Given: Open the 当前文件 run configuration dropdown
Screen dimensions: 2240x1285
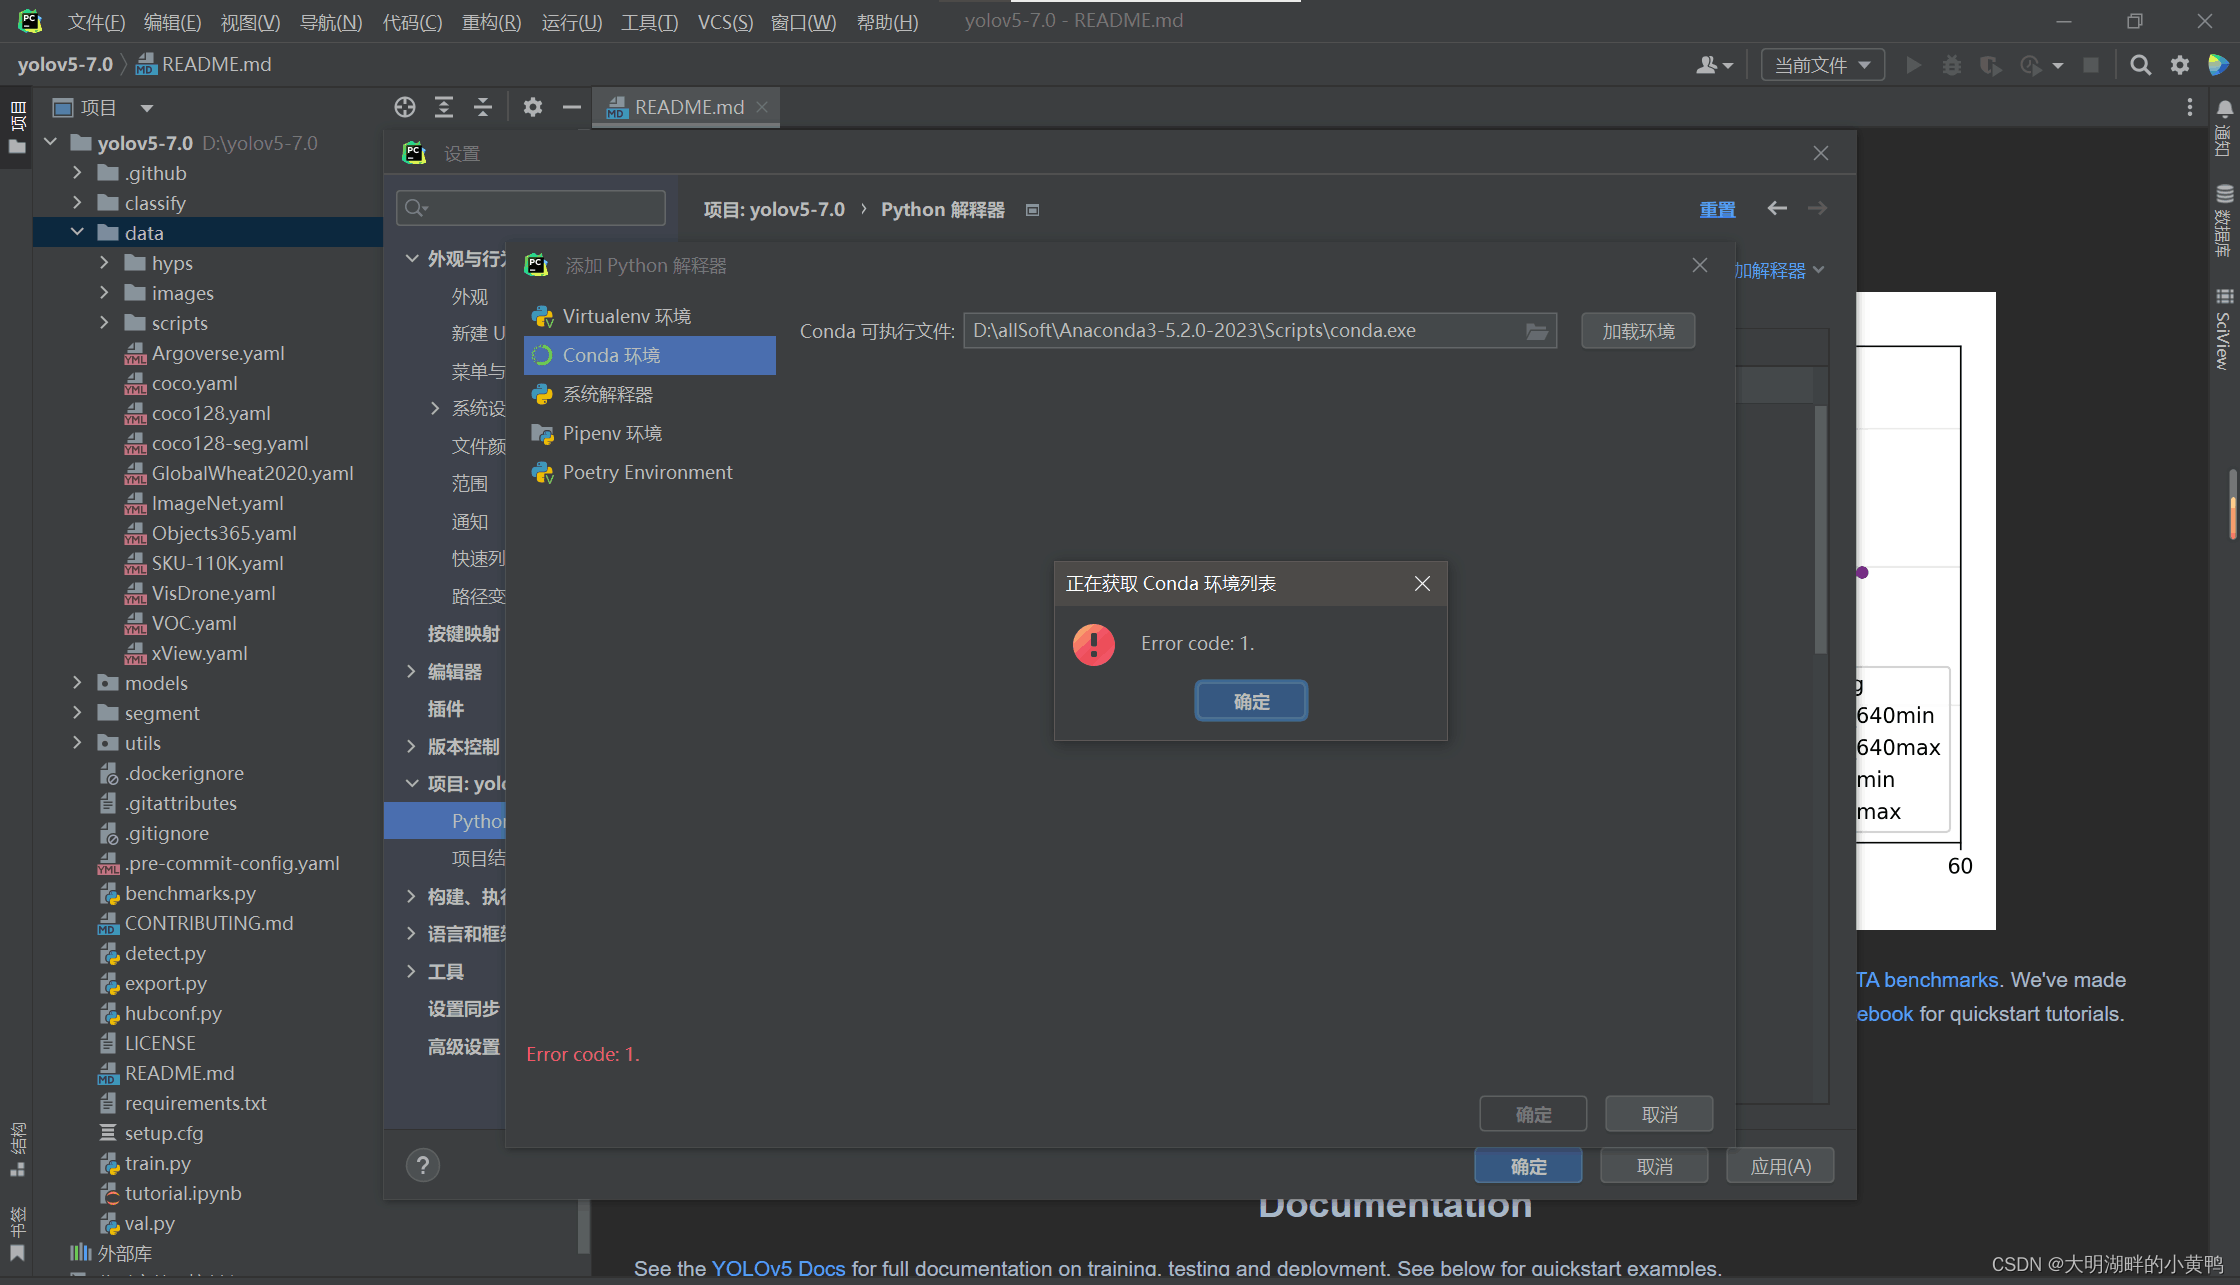Looking at the screenshot, I should 1822,65.
